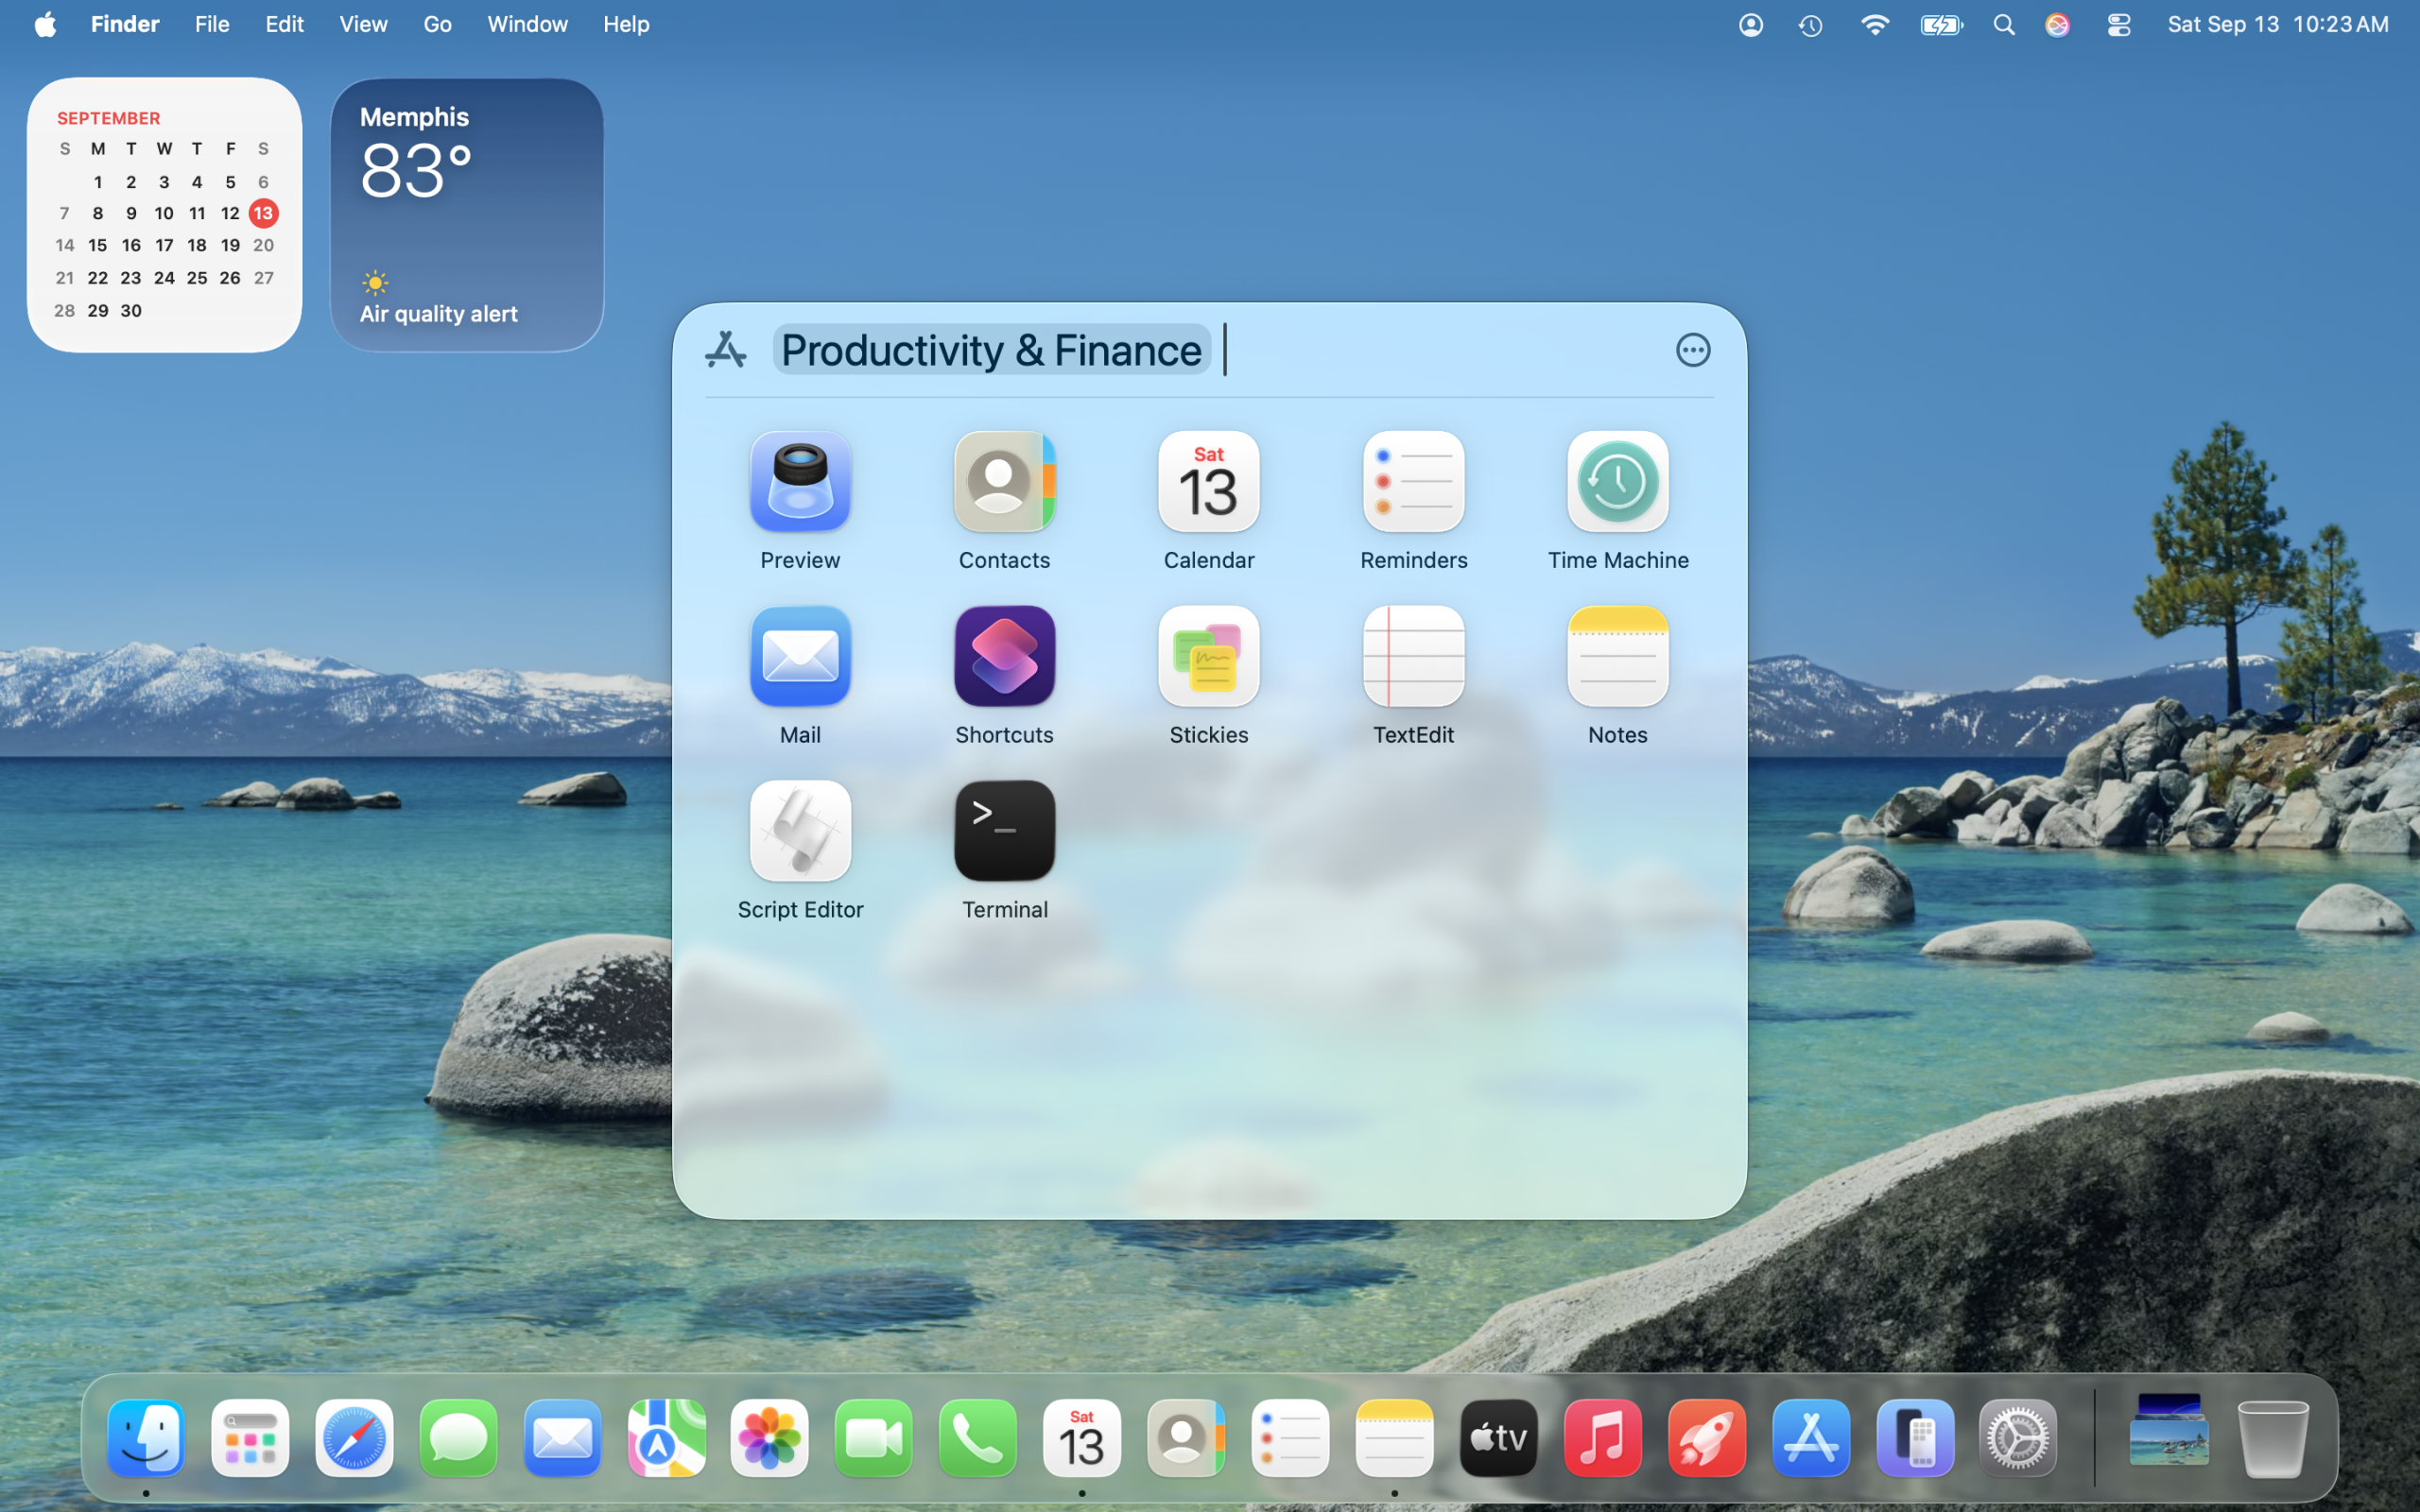Open the View menu
This screenshot has width=2420, height=1512.
tap(363, 24)
